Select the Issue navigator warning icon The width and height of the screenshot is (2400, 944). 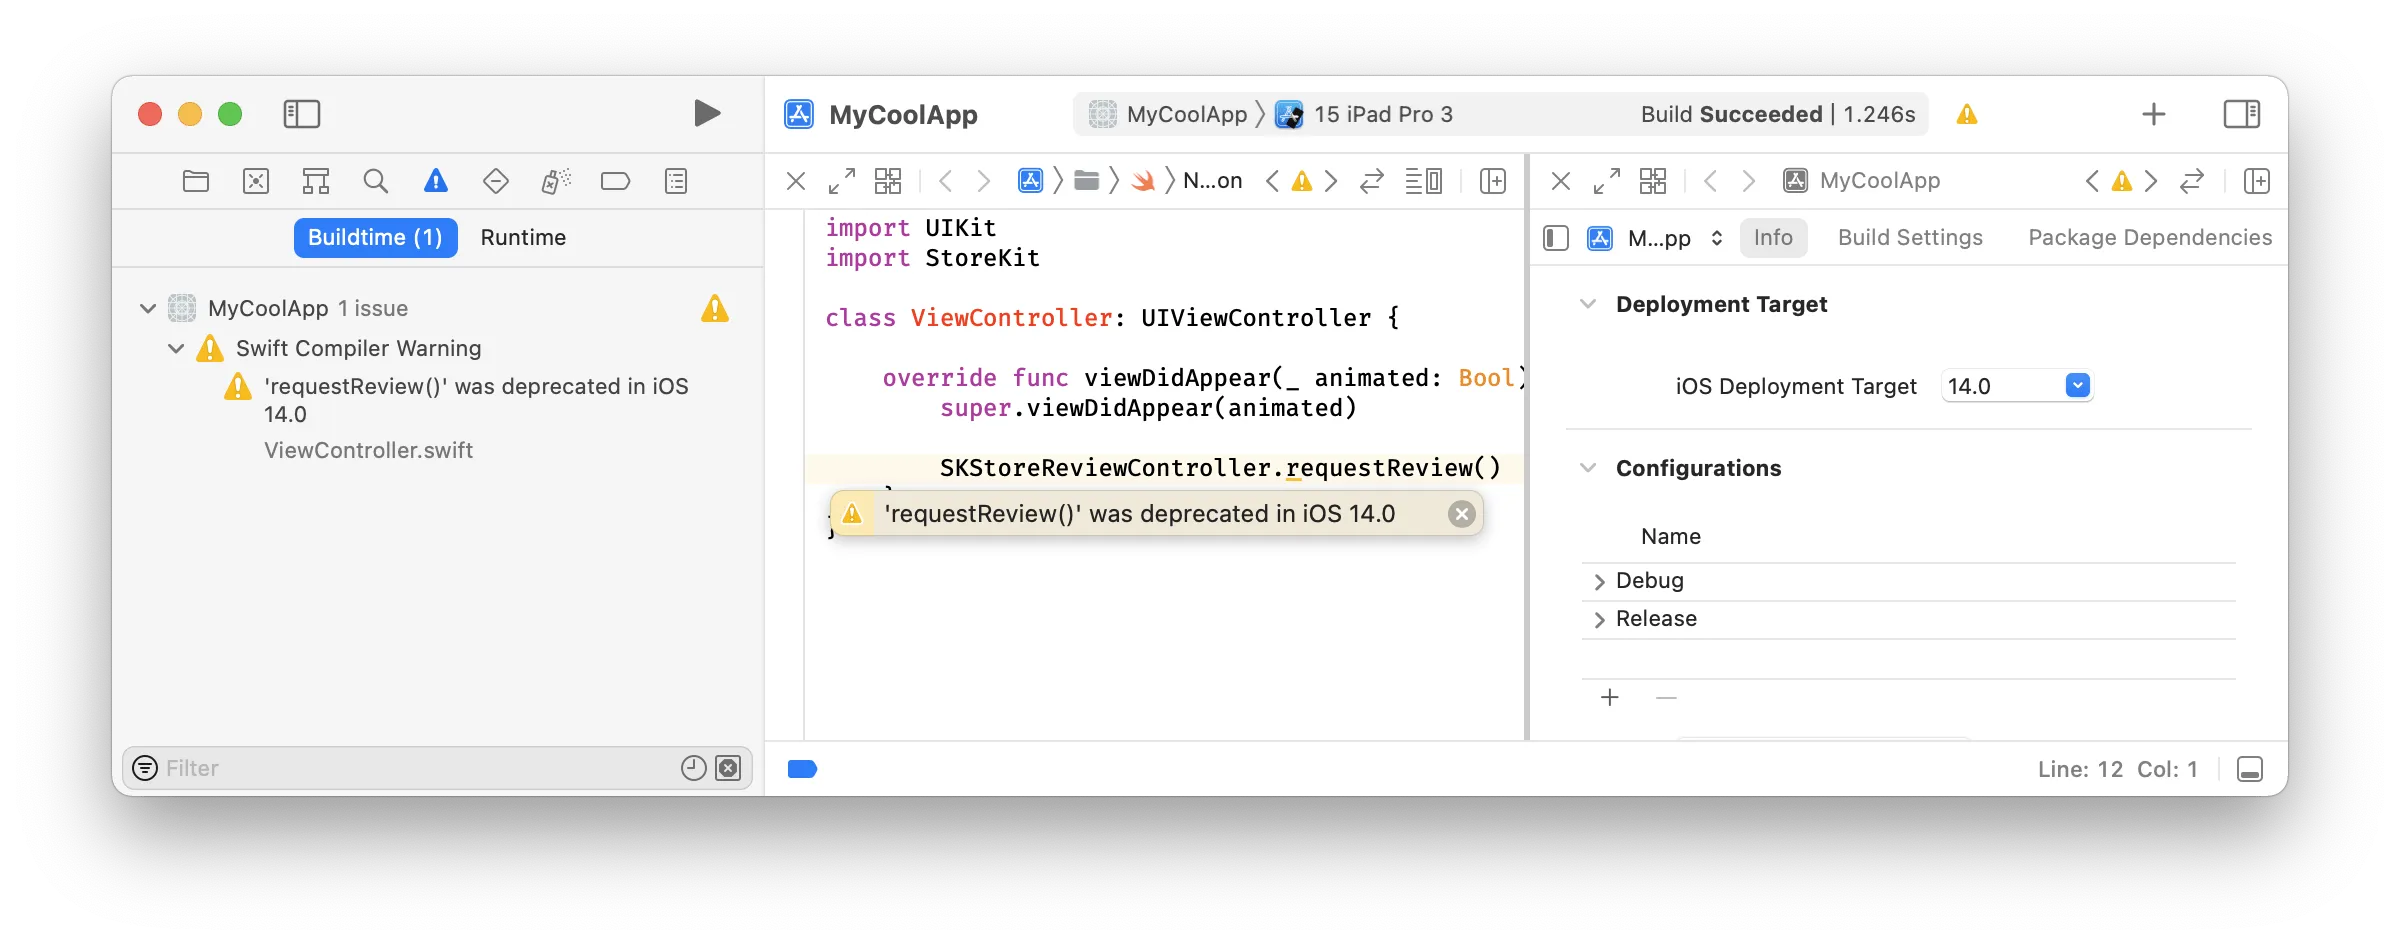point(435,180)
